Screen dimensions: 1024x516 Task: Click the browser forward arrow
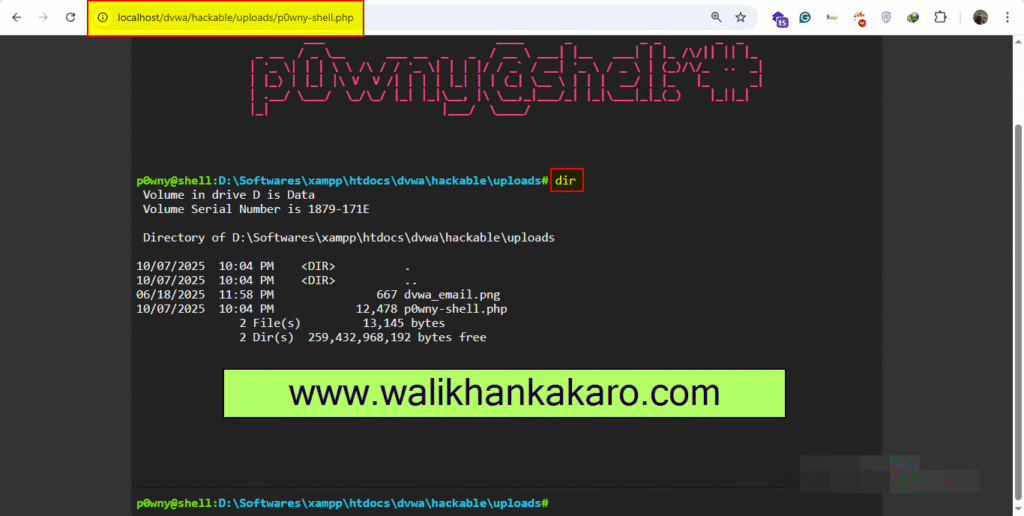43,17
